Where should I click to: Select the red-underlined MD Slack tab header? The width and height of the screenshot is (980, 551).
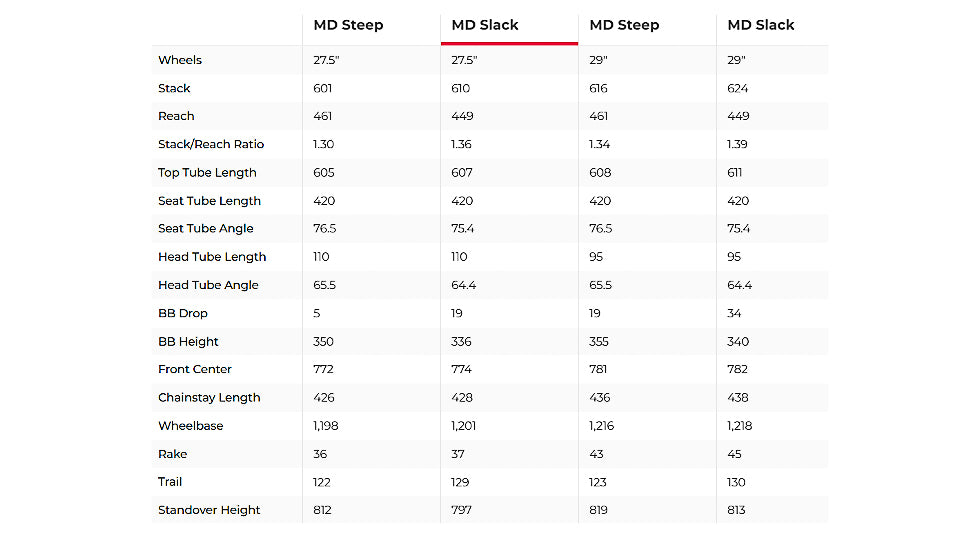pyautogui.click(x=485, y=25)
